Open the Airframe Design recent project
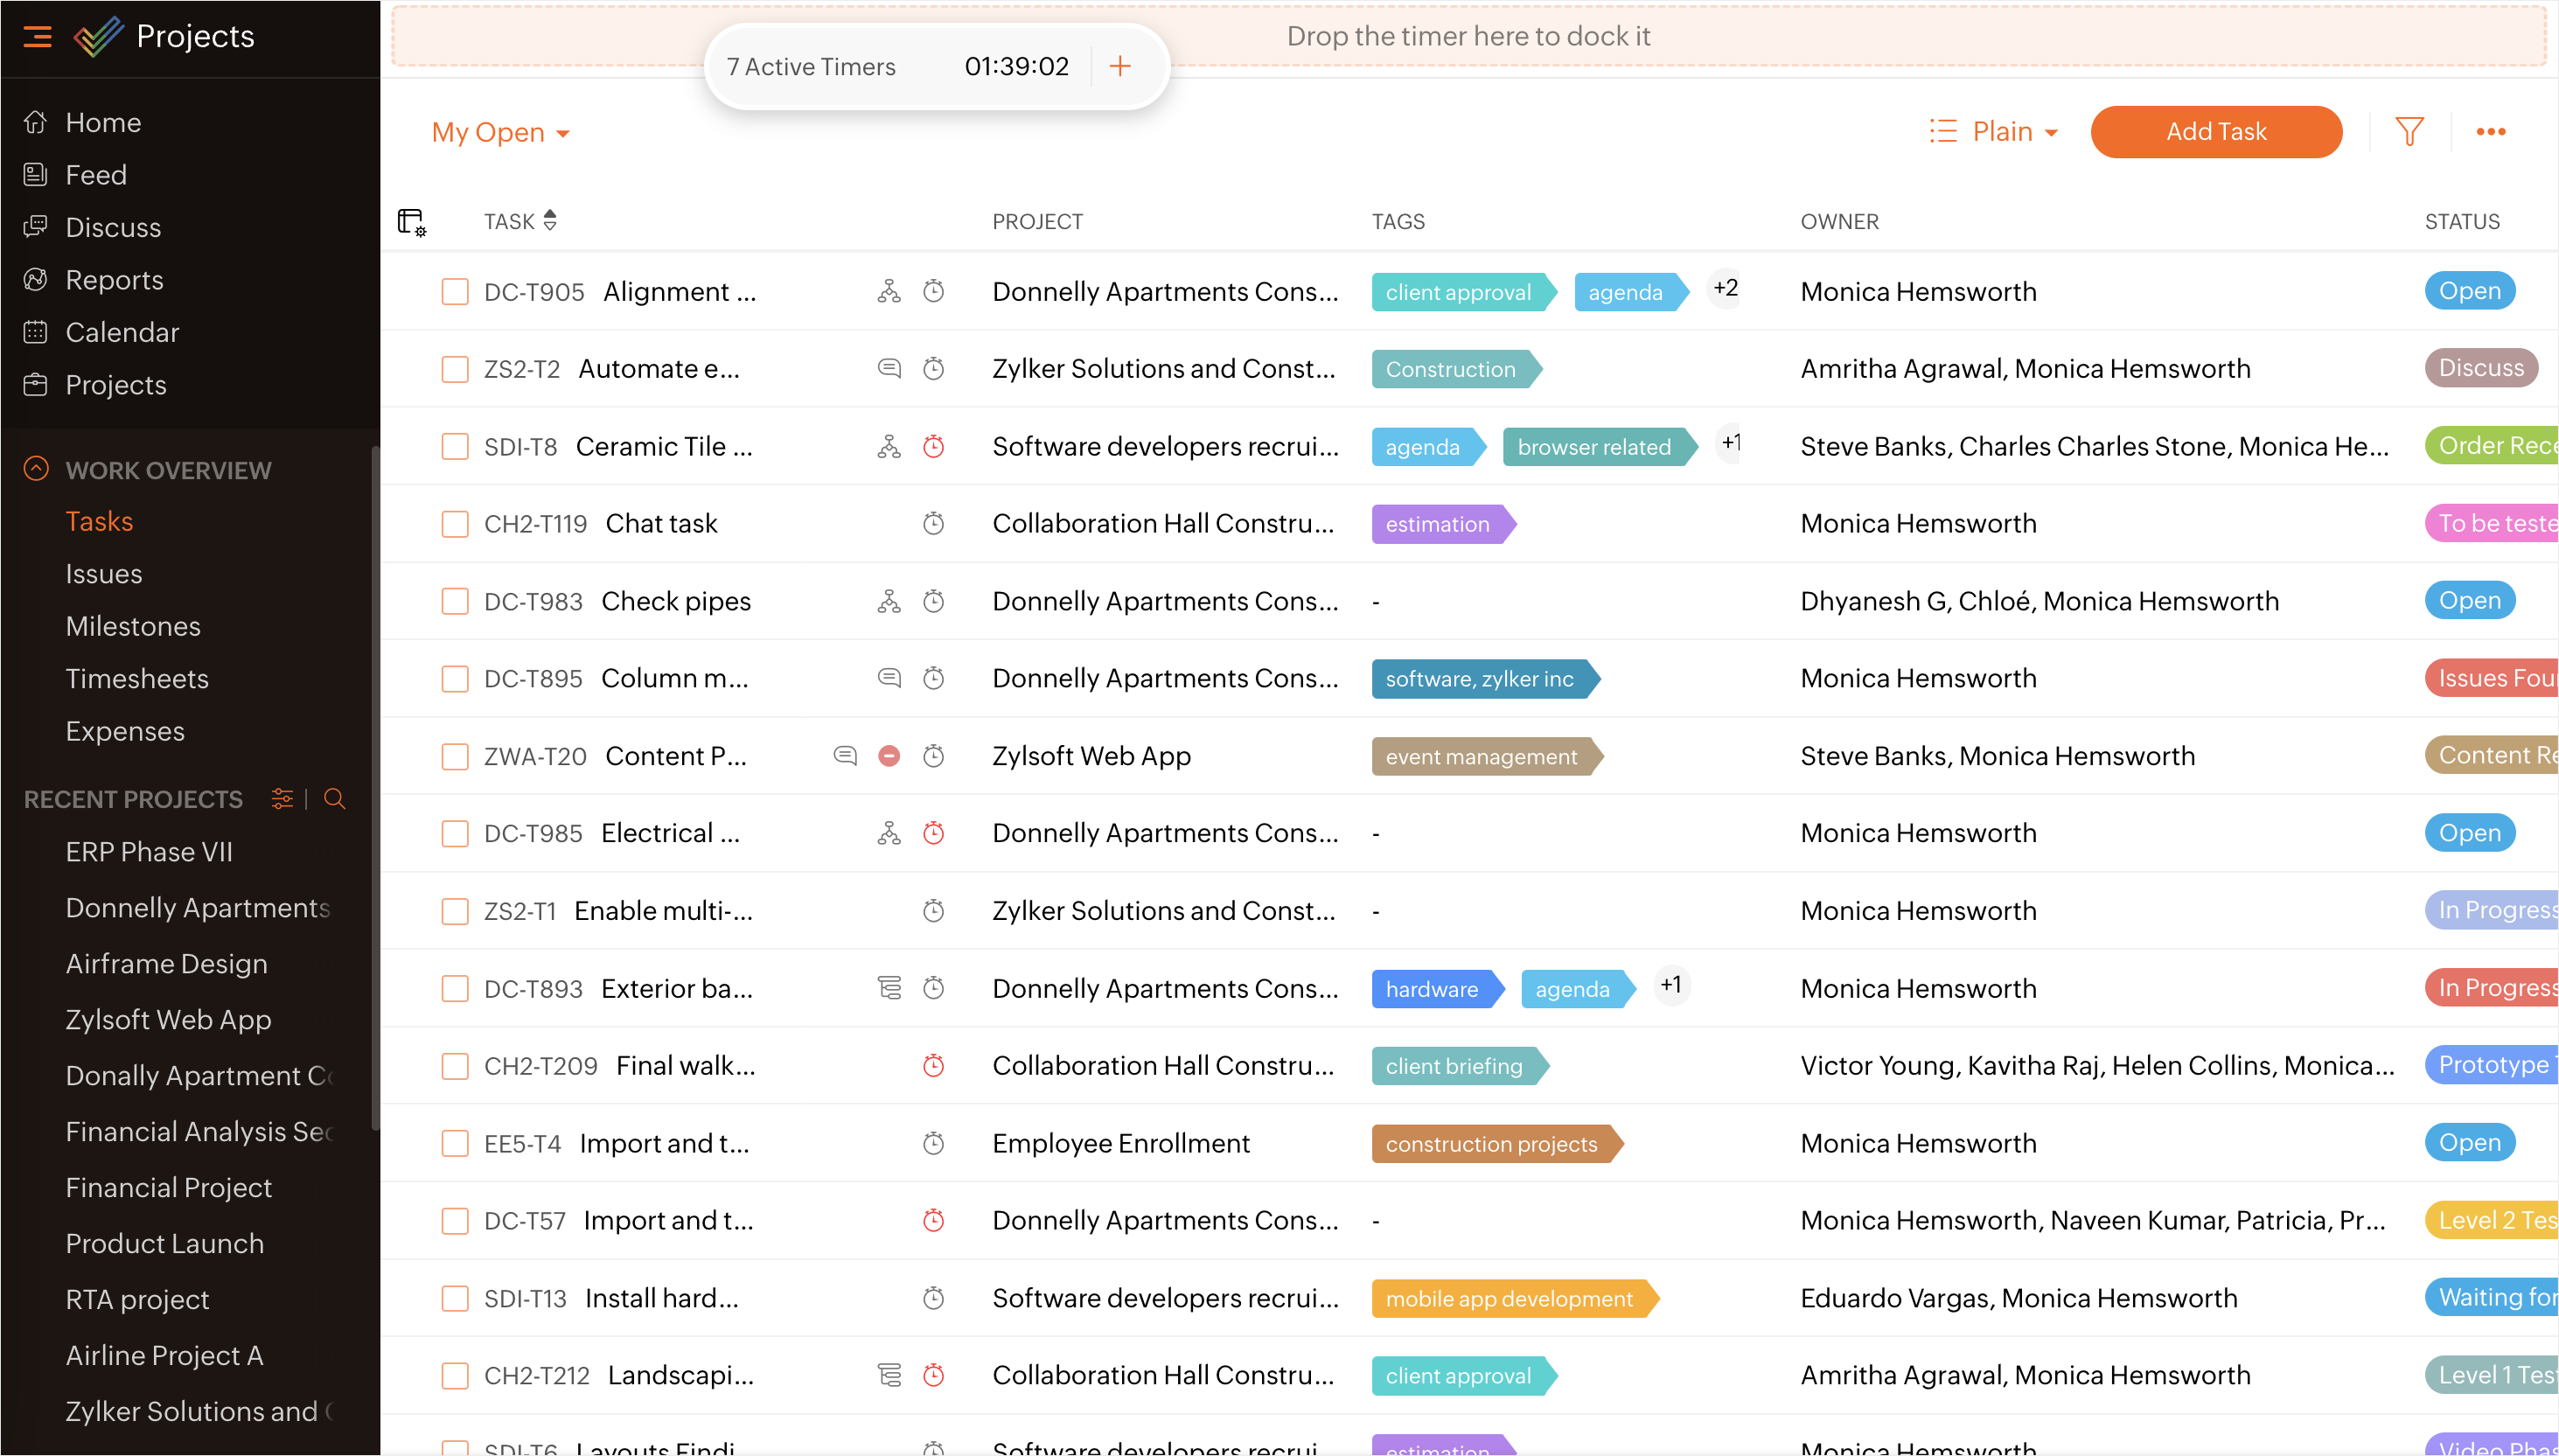 166,964
